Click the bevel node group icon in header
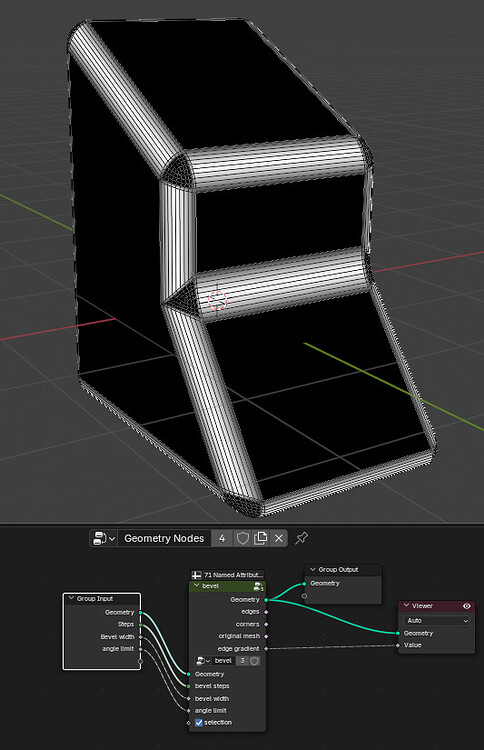Viewport: 484px width, 750px height. [x=258, y=586]
